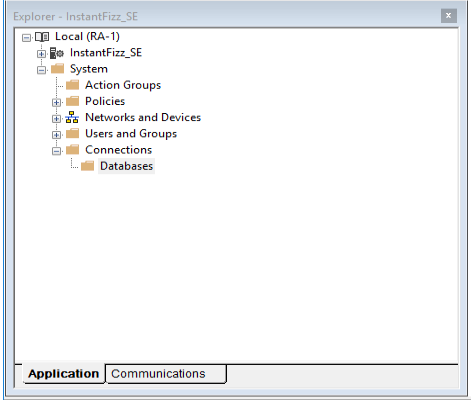Click the Explorer - InstantFizz_SE title text
Image resolution: width=471 pixels, height=400 pixels.
pyautogui.click(x=75, y=16)
